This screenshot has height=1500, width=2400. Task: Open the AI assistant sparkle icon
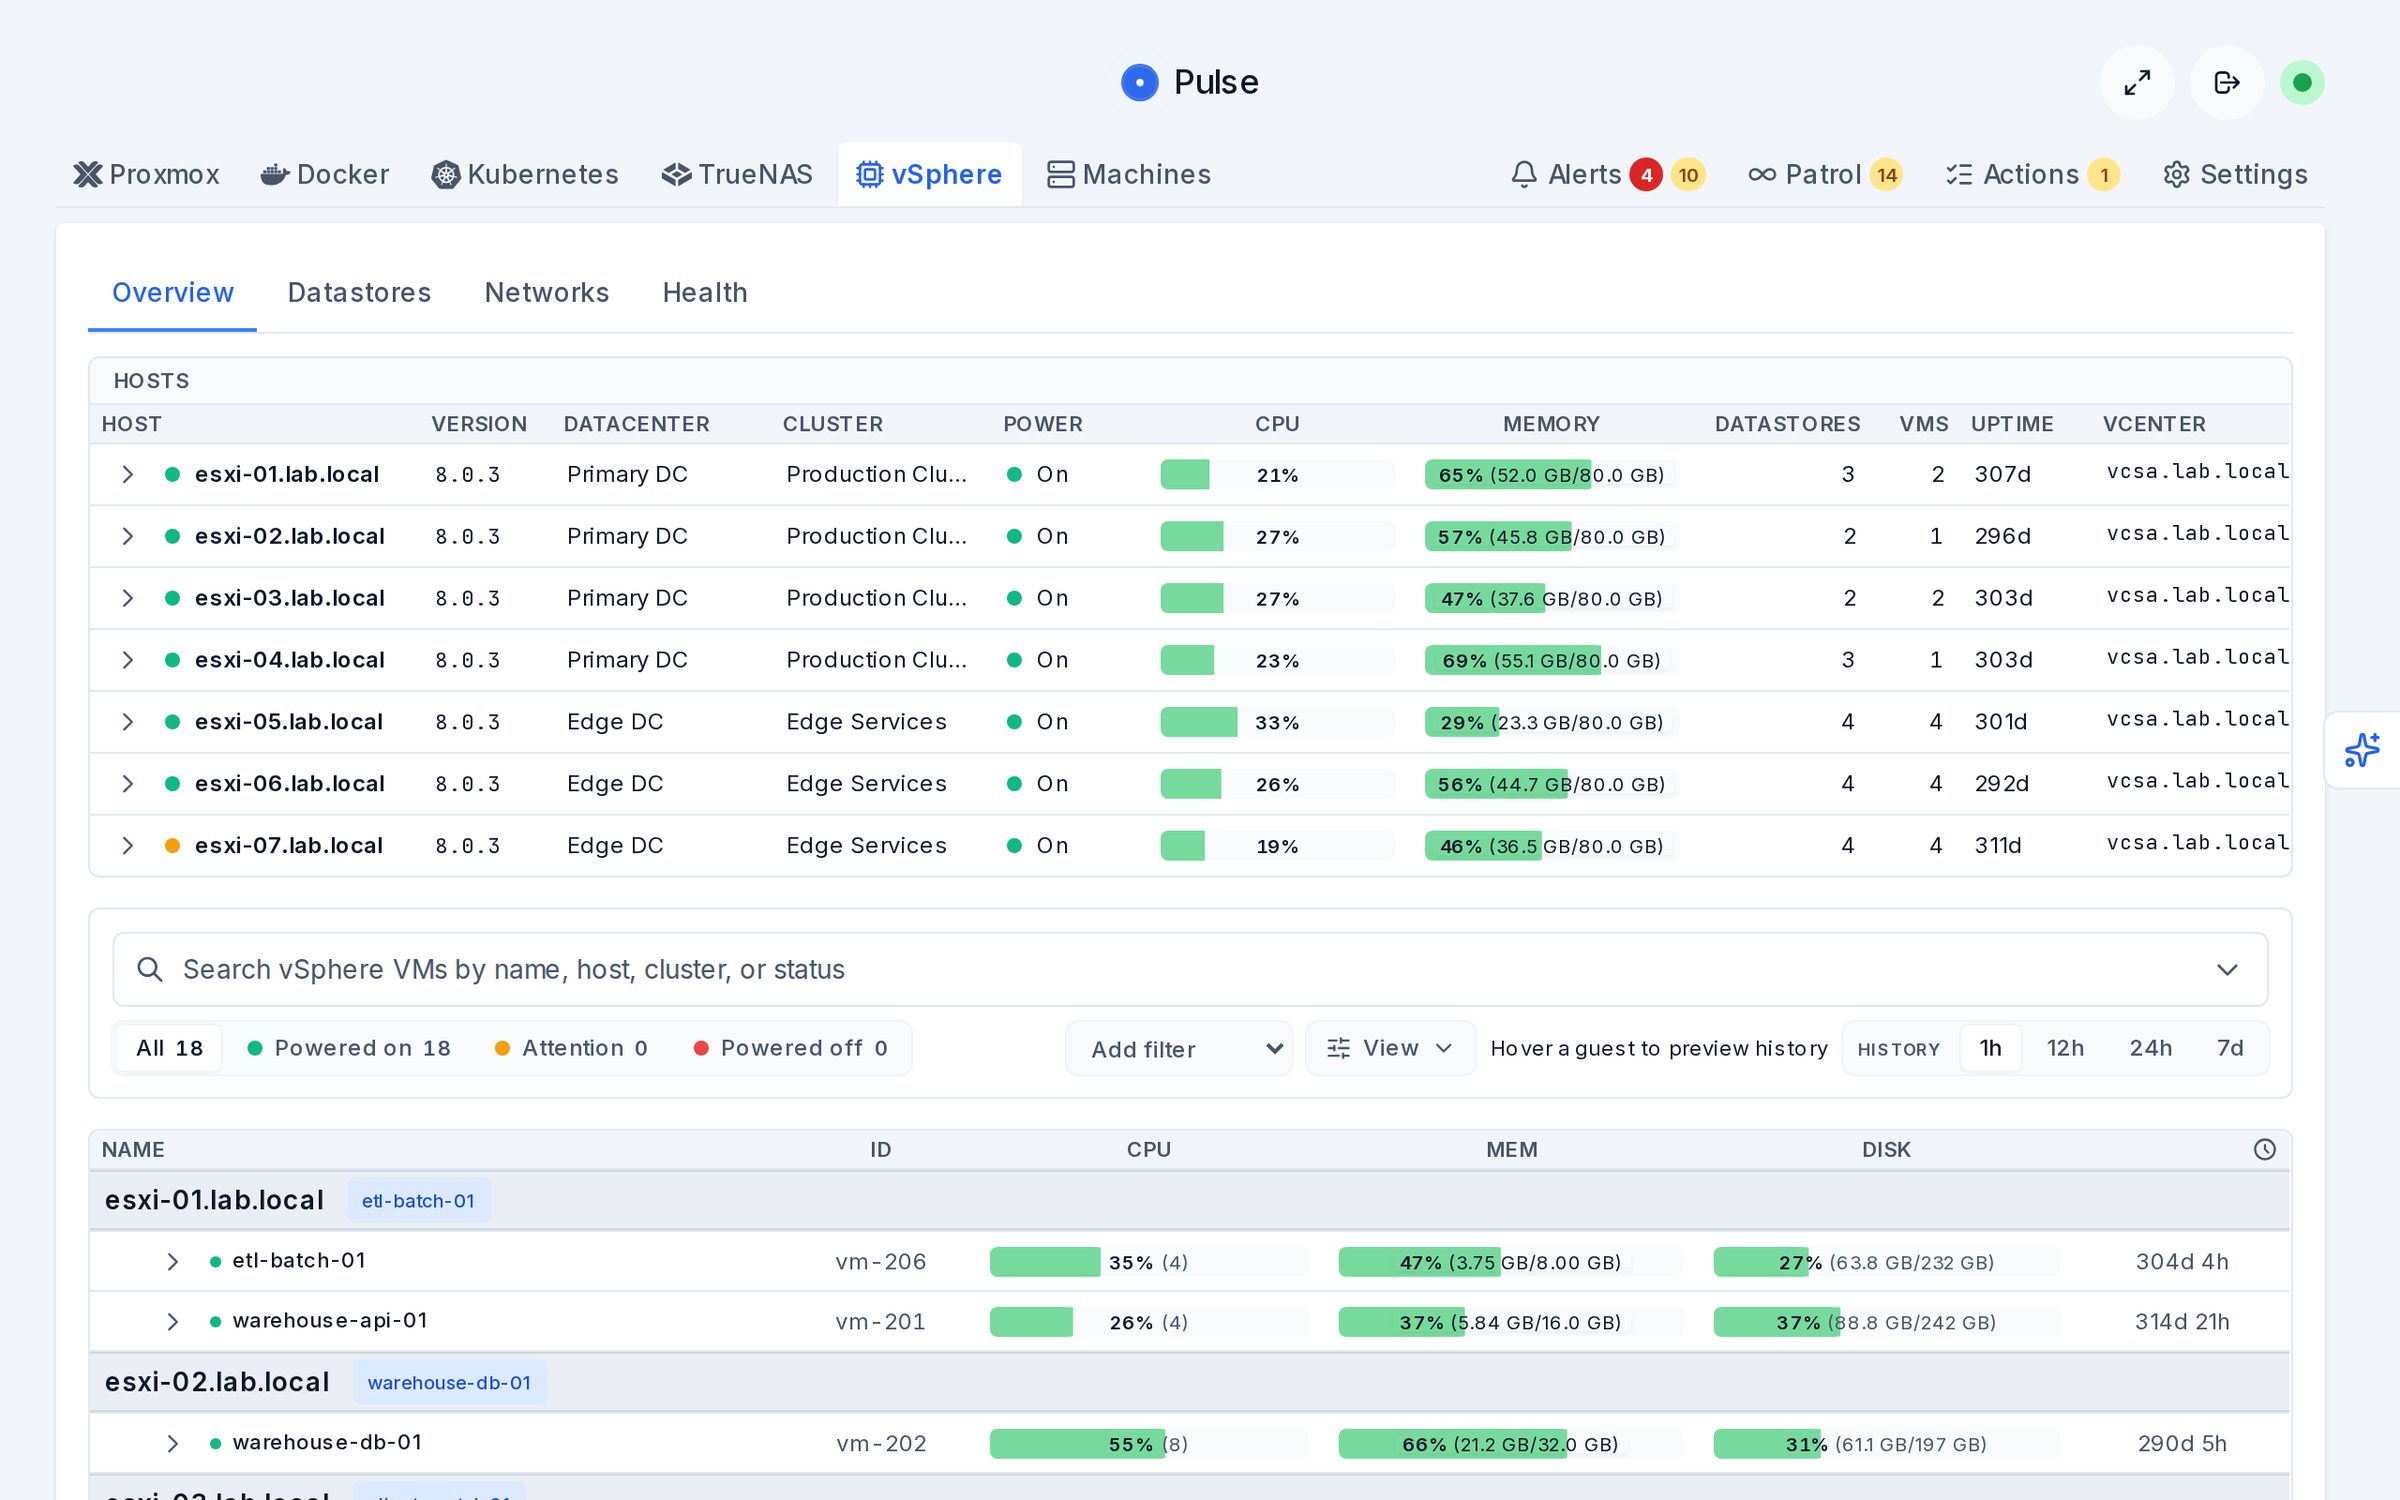2362,750
